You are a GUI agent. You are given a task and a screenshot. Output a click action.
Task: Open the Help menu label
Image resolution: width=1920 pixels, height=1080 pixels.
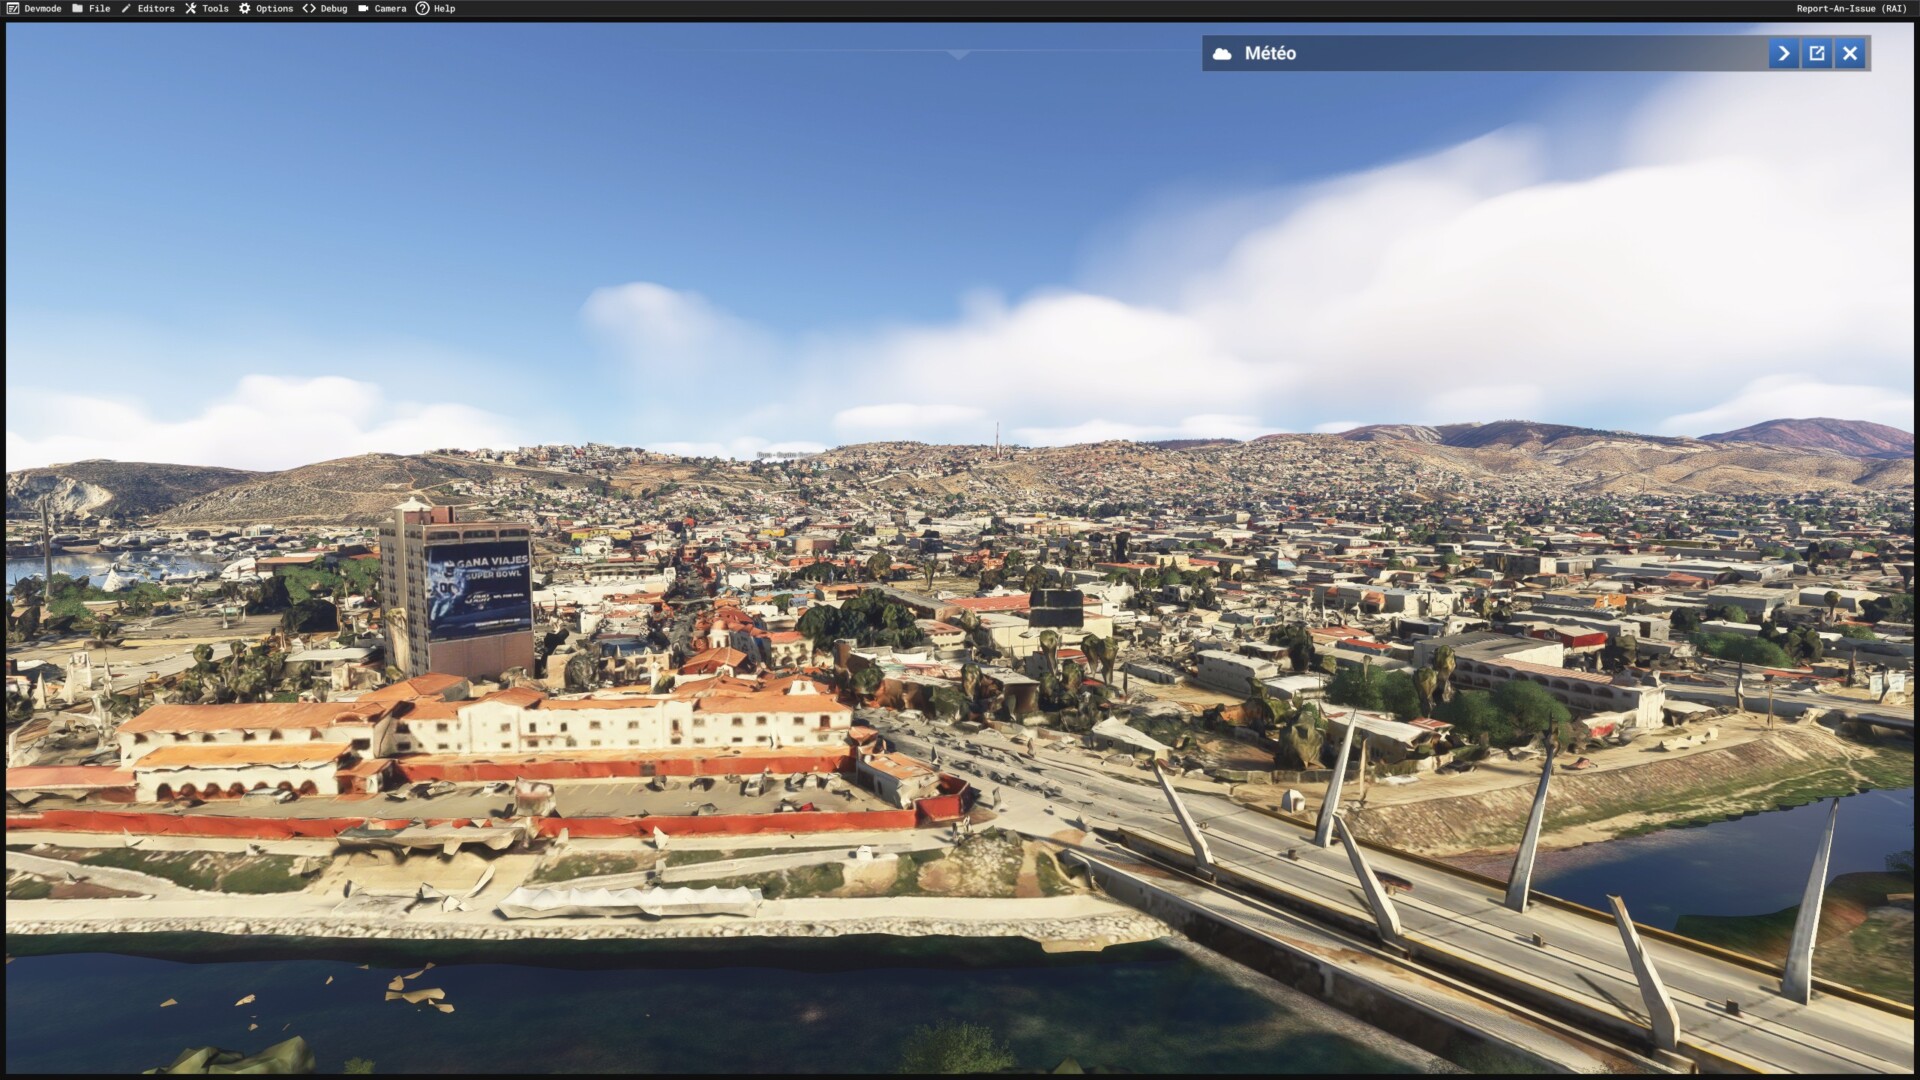444,8
